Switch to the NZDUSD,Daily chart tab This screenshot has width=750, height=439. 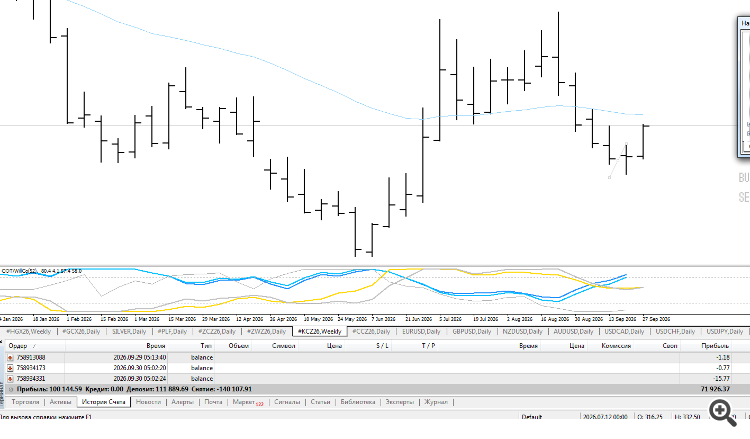[522, 331]
